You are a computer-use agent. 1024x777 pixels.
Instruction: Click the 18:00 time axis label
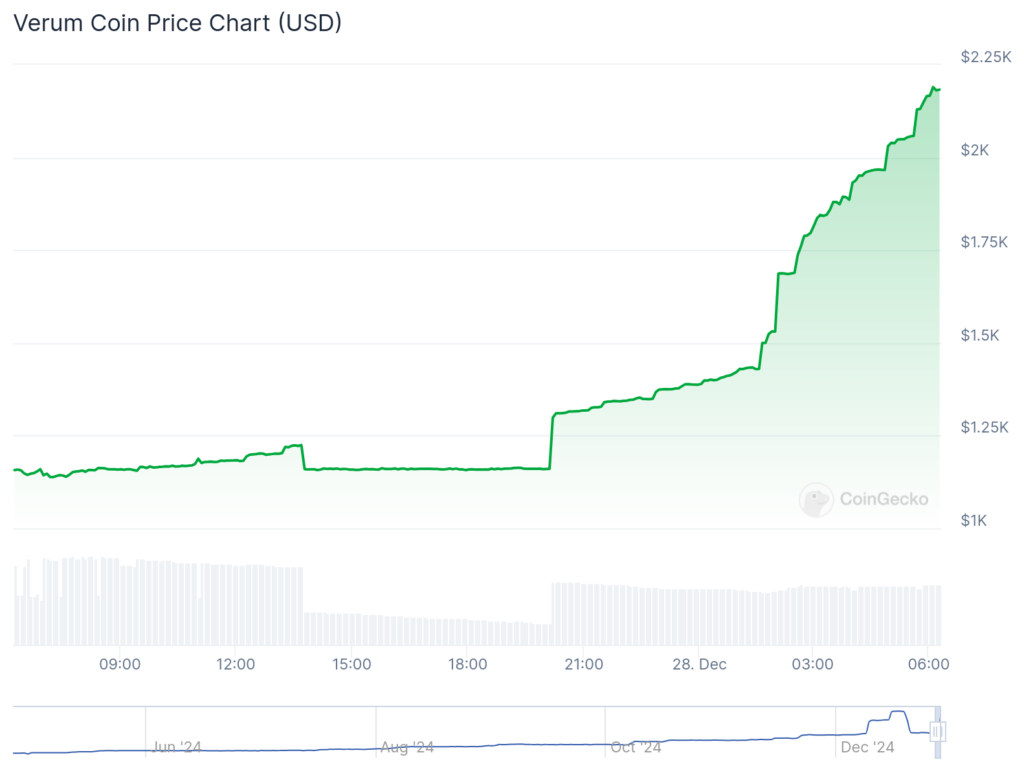tap(468, 664)
